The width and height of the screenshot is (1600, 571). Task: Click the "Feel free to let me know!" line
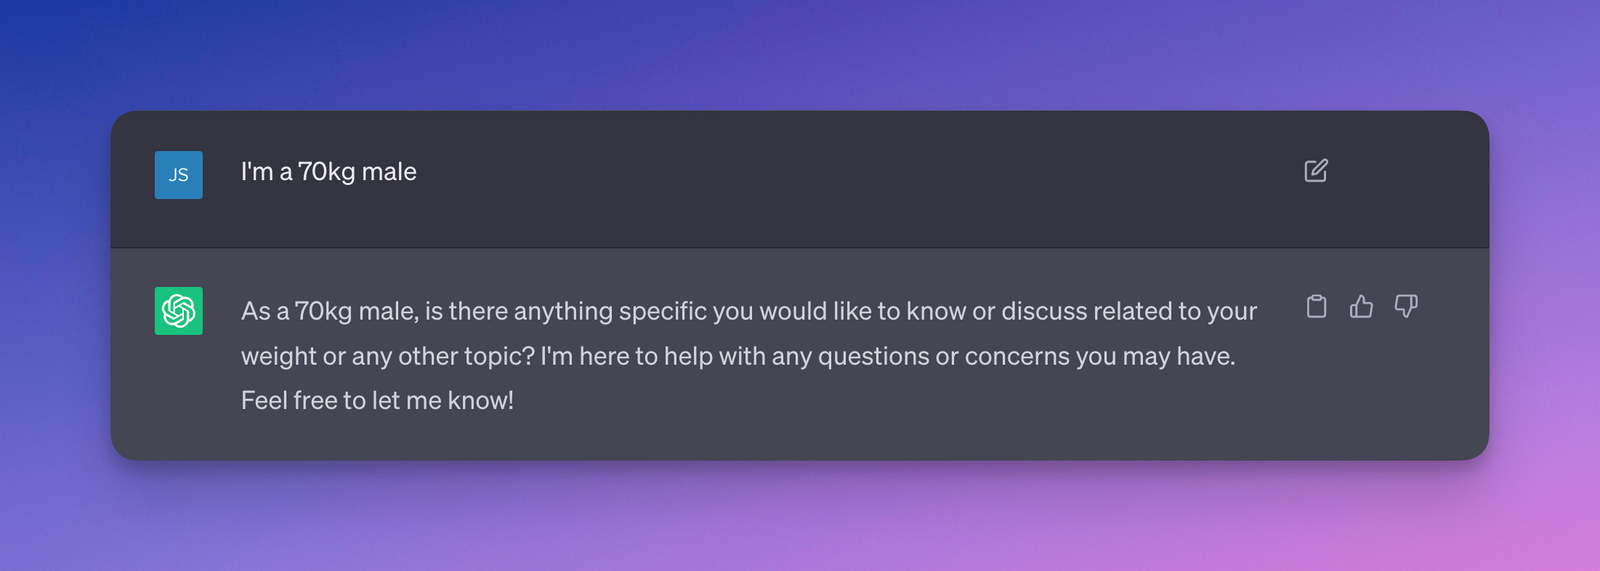(x=377, y=401)
